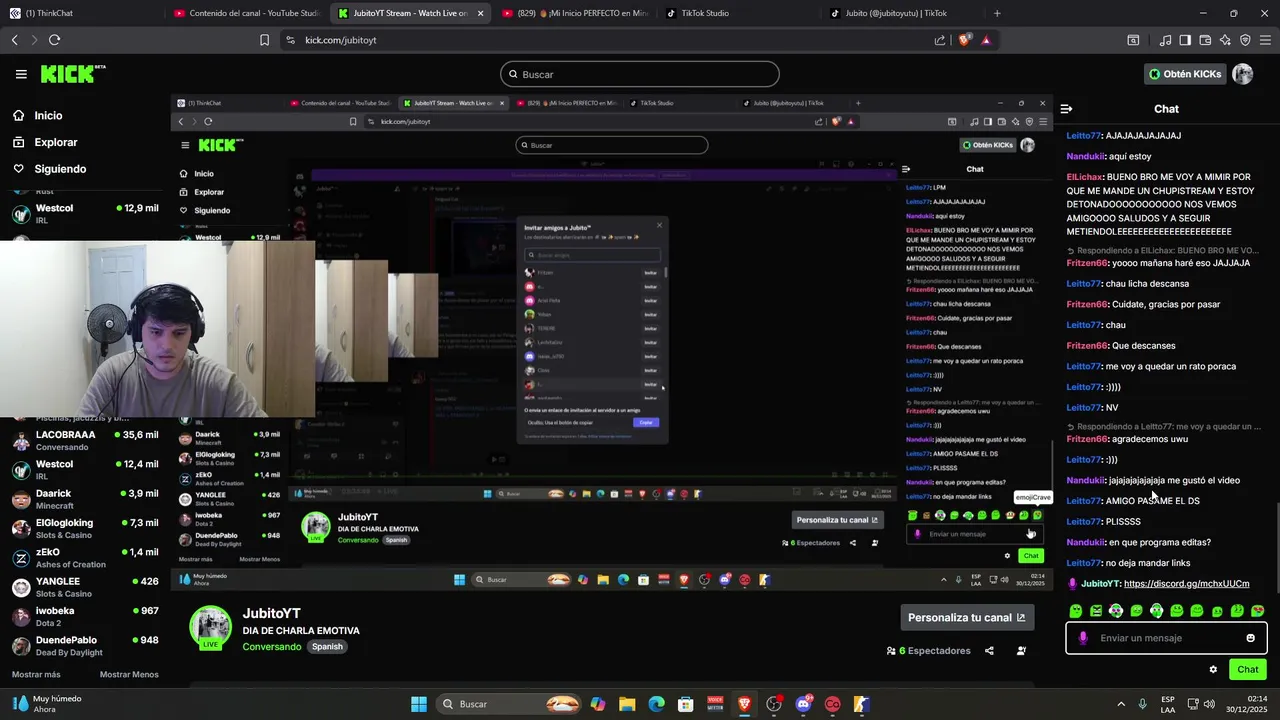Reload the page
The width and height of the screenshot is (1280, 720).
(x=54, y=40)
